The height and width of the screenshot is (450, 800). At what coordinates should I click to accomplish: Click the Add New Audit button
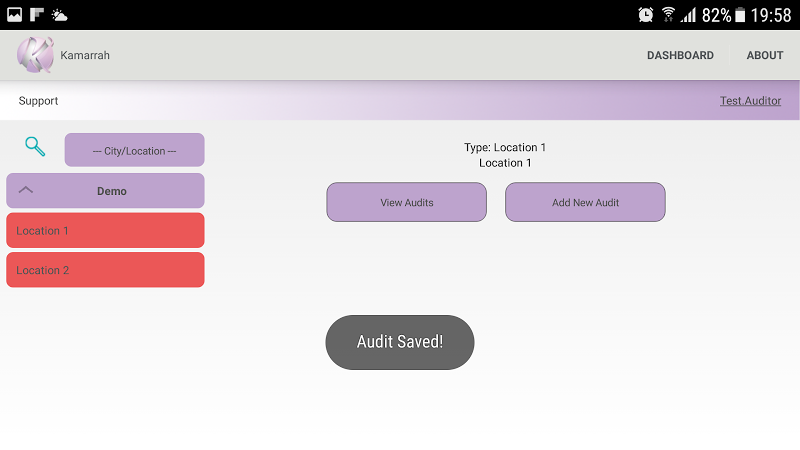[585, 202]
